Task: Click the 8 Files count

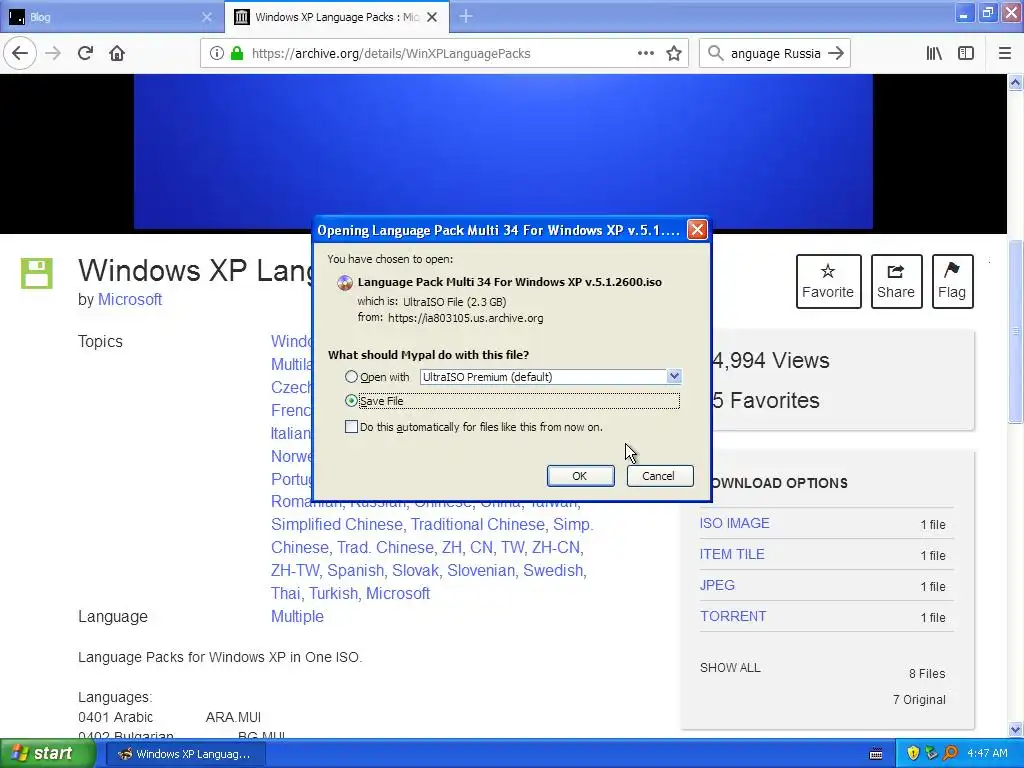Action: tap(927, 673)
